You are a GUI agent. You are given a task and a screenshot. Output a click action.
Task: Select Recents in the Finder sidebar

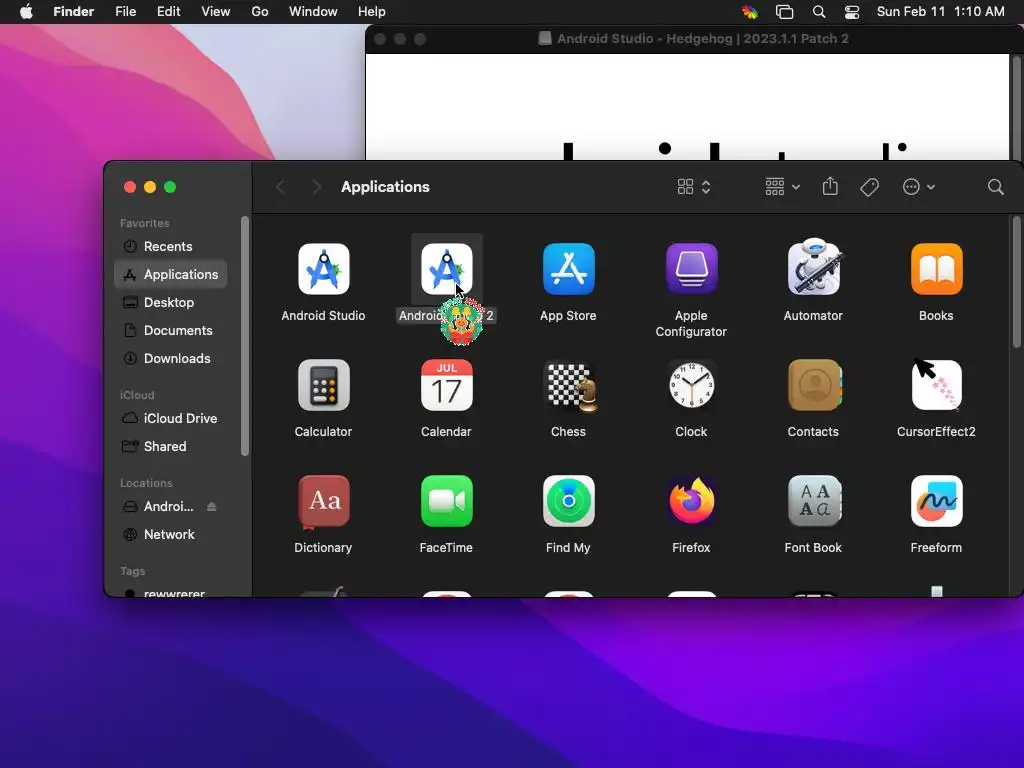tap(171, 246)
